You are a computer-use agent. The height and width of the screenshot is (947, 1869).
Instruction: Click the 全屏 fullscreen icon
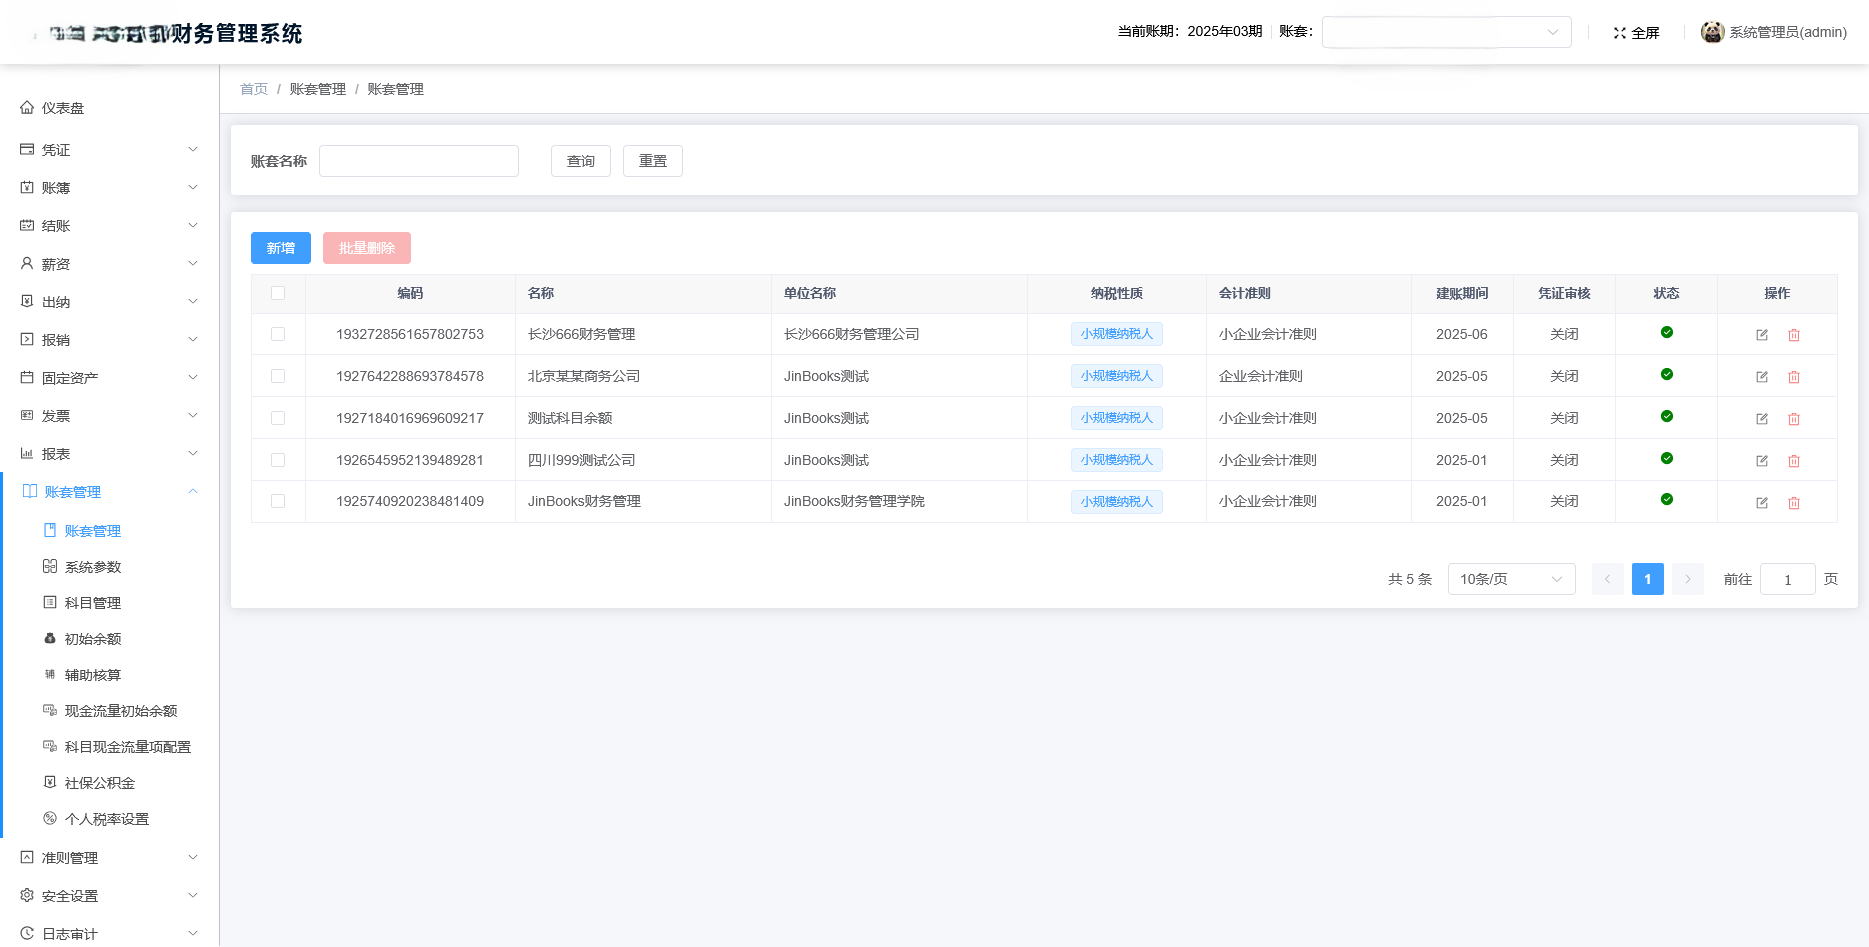click(x=1621, y=32)
